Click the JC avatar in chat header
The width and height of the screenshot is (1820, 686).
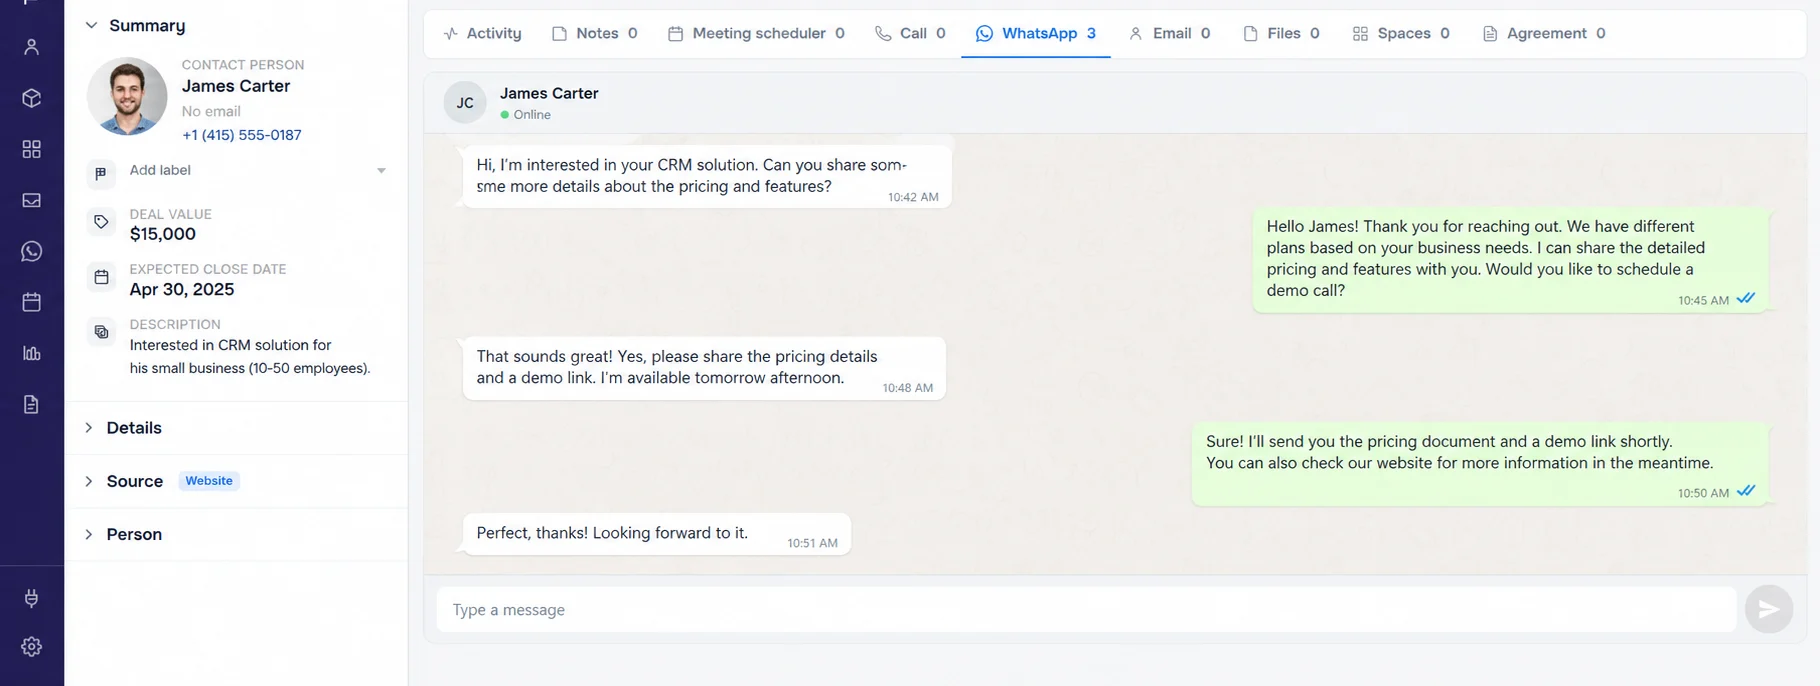click(465, 102)
